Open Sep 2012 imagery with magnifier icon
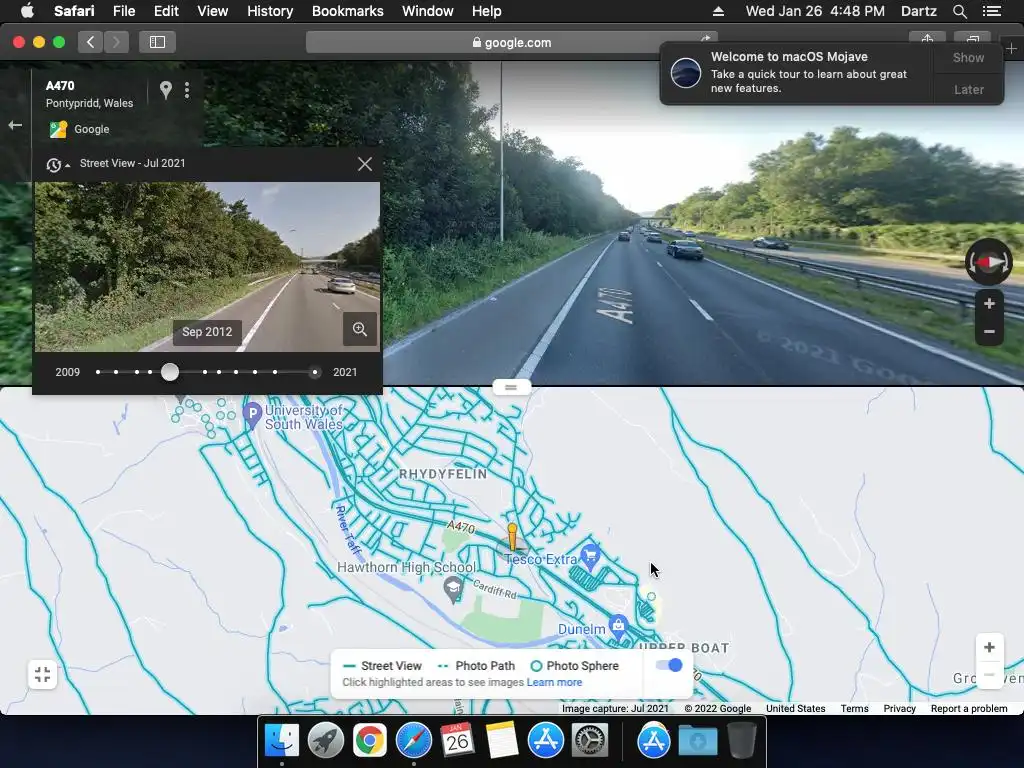The height and width of the screenshot is (768, 1024). (360, 329)
